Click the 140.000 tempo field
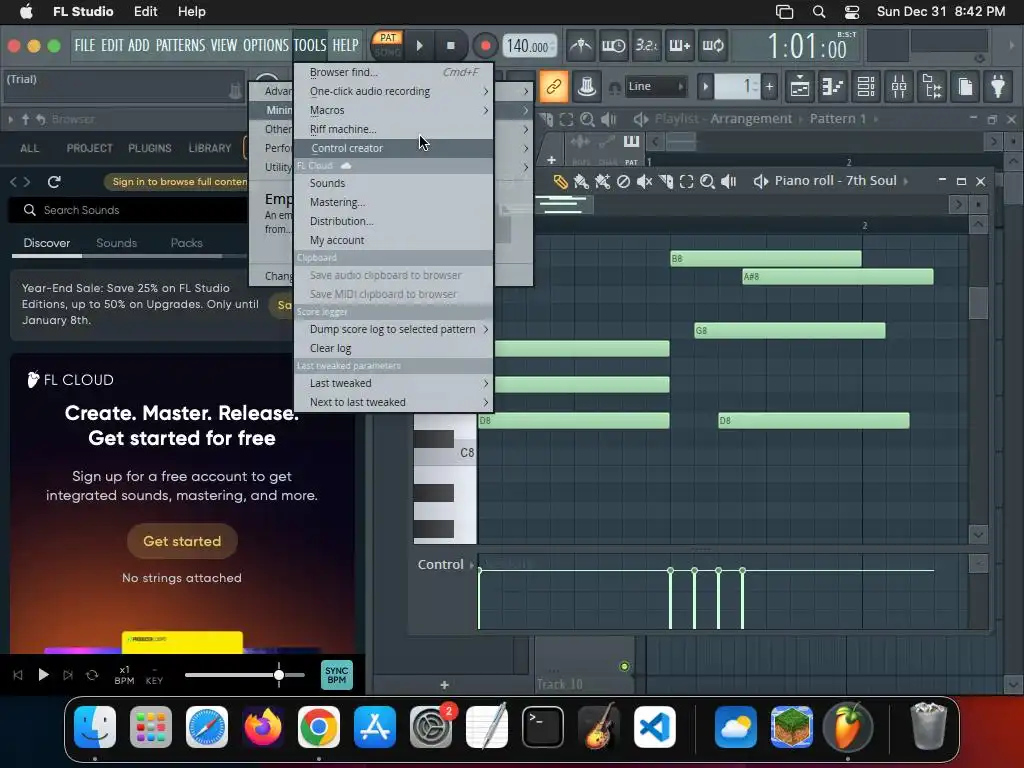 (528, 46)
